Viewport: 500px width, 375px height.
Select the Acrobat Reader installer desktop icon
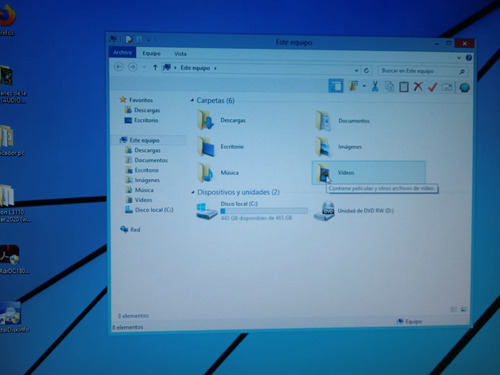click(x=13, y=259)
